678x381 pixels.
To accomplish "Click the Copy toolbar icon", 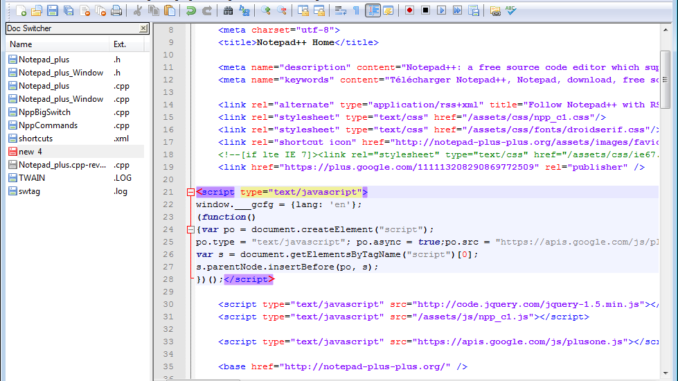I will 154,11.
